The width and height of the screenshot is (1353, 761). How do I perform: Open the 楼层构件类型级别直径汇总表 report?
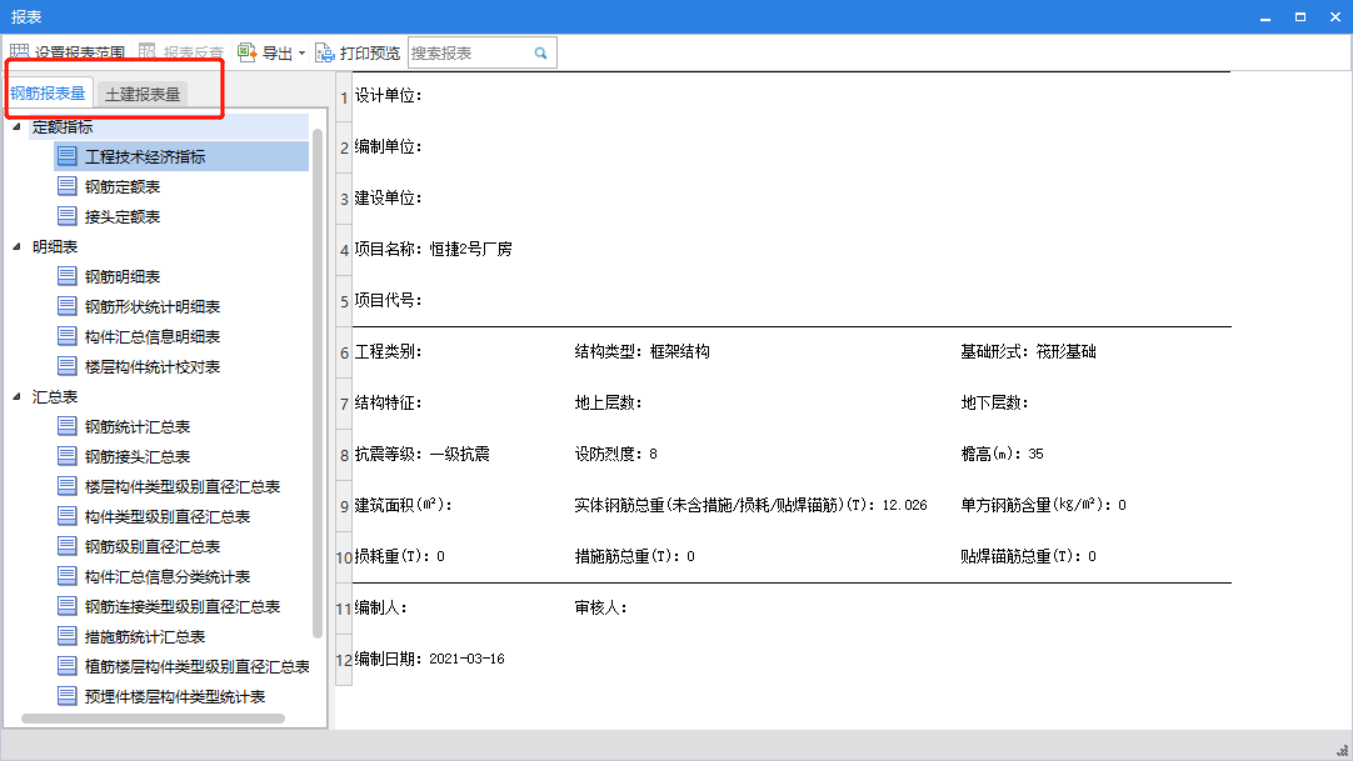click(x=183, y=487)
